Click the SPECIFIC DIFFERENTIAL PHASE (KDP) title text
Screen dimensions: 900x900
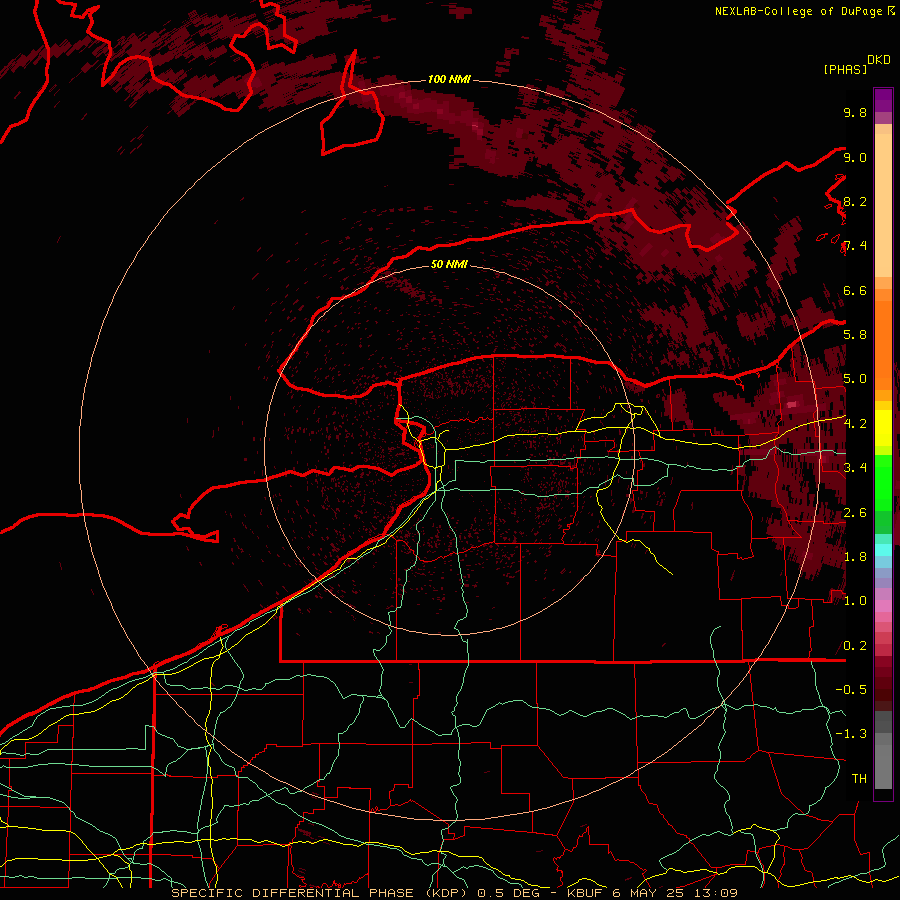click(319, 893)
